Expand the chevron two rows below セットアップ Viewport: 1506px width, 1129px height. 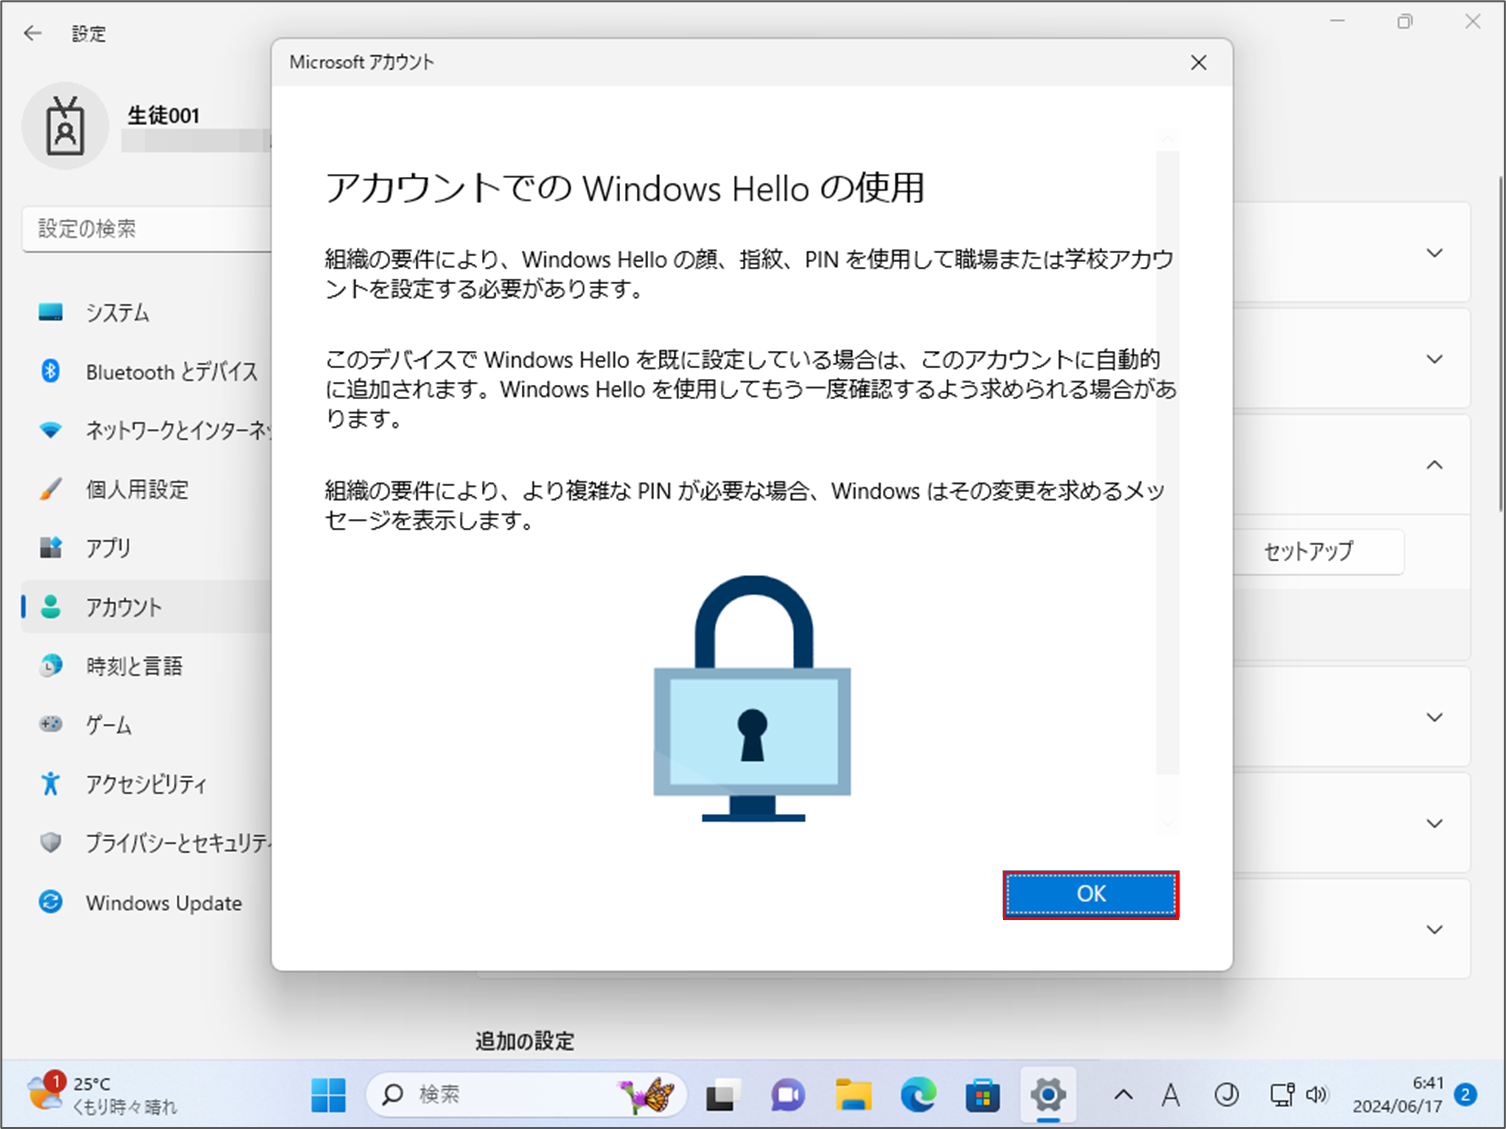[1435, 823]
